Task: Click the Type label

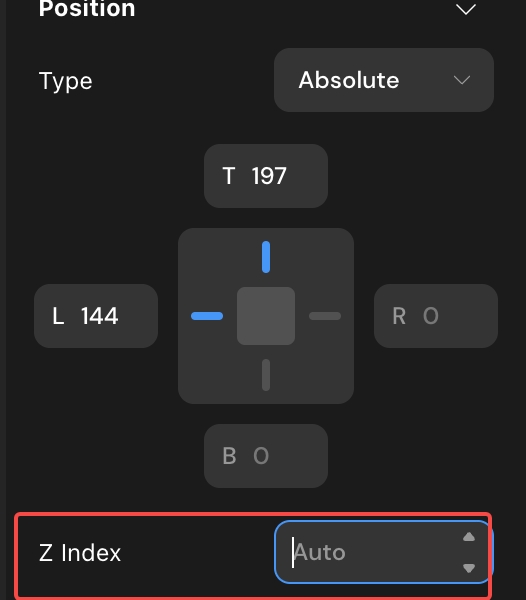Action: (x=65, y=82)
